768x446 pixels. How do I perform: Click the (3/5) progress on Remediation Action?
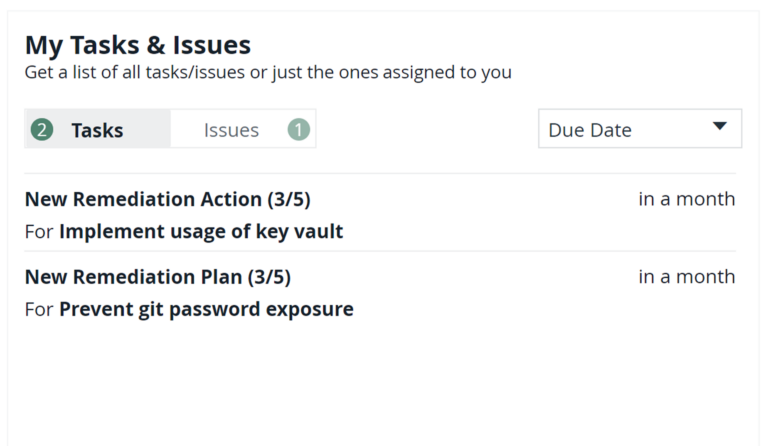coord(289,199)
